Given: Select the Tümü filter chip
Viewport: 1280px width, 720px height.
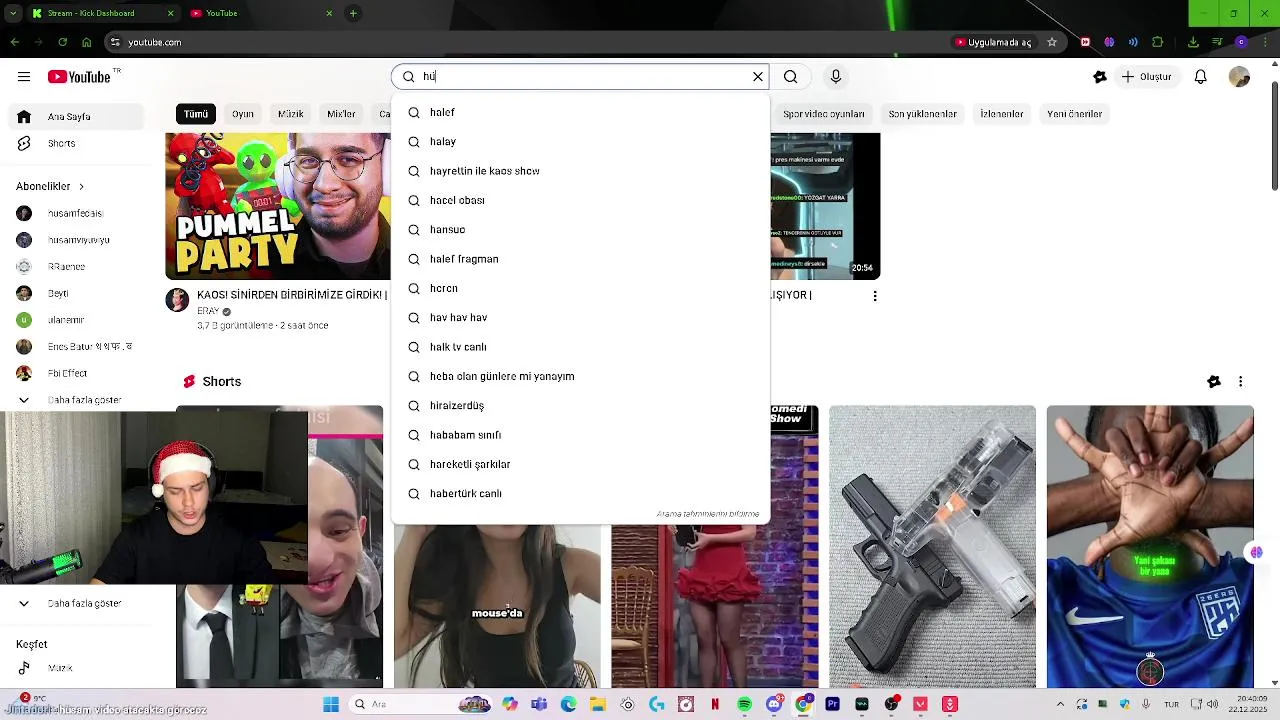Looking at the screenshot, I should pos(196,114).
